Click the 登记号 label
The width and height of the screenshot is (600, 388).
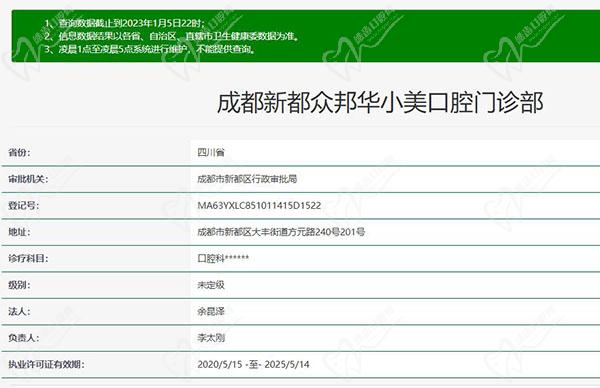[x=24, y=205]
